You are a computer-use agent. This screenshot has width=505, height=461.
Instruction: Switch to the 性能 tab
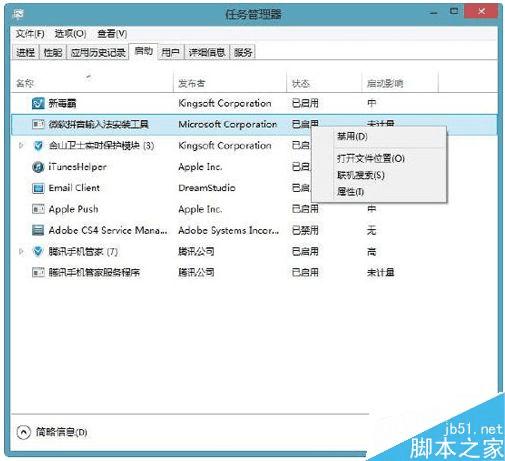pyautogui.click(x=53, y=52)
